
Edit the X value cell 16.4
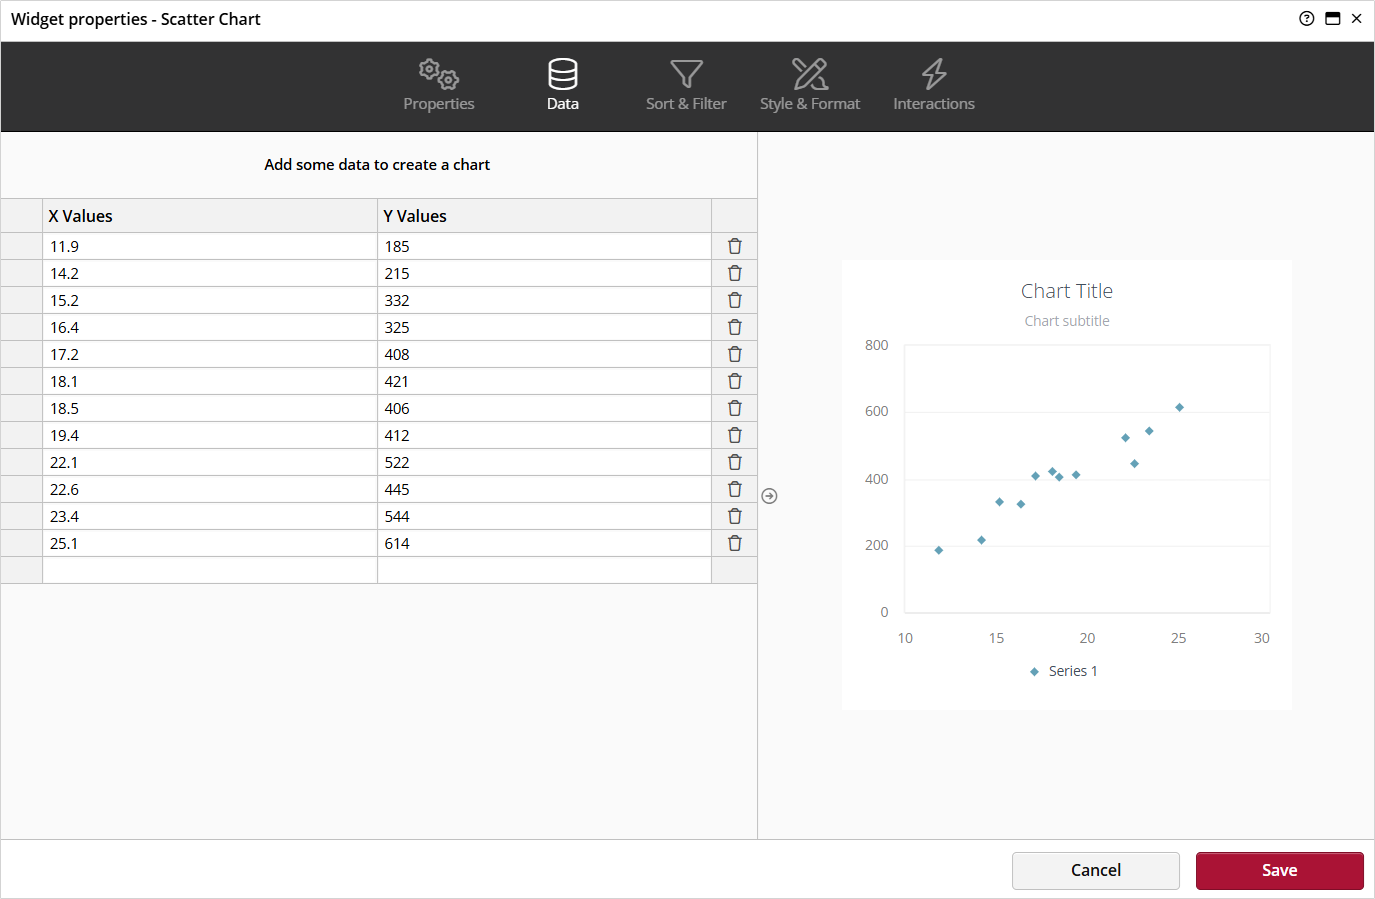click(210, 327)
